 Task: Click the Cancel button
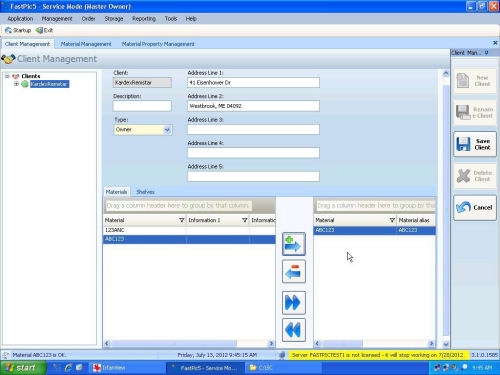(475, 207)
